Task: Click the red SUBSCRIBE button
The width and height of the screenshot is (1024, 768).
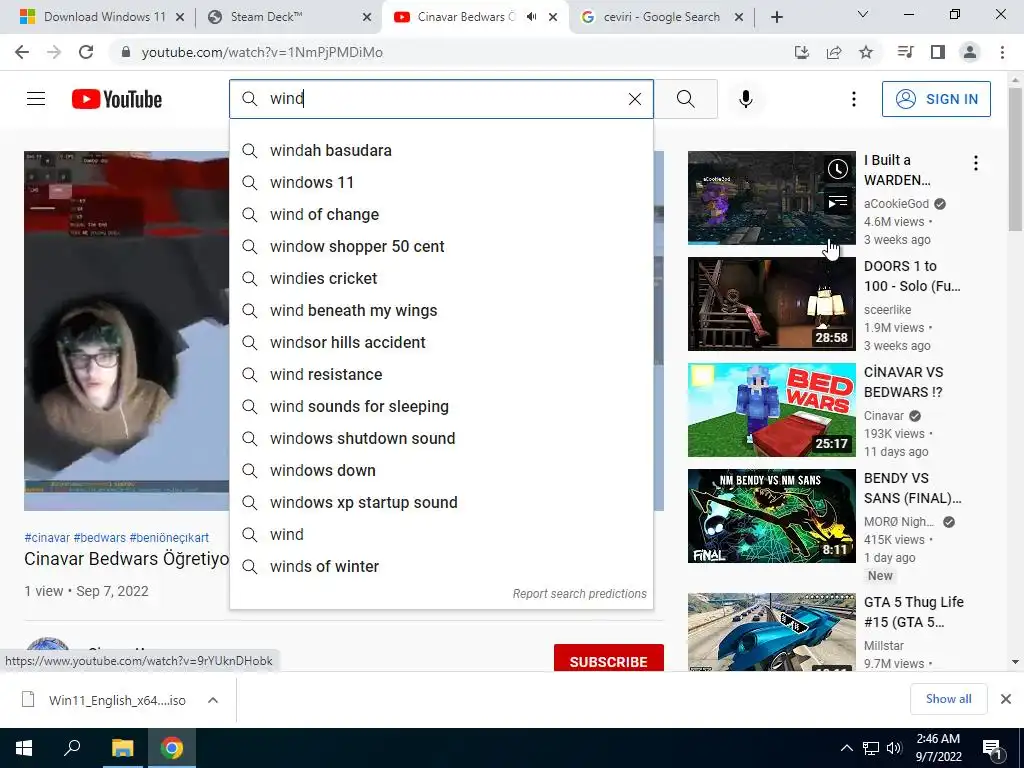Action: pos(609,658)
